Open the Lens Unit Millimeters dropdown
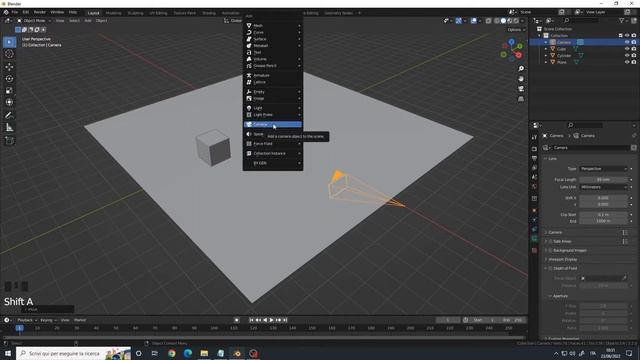 (x=603, y=187)
